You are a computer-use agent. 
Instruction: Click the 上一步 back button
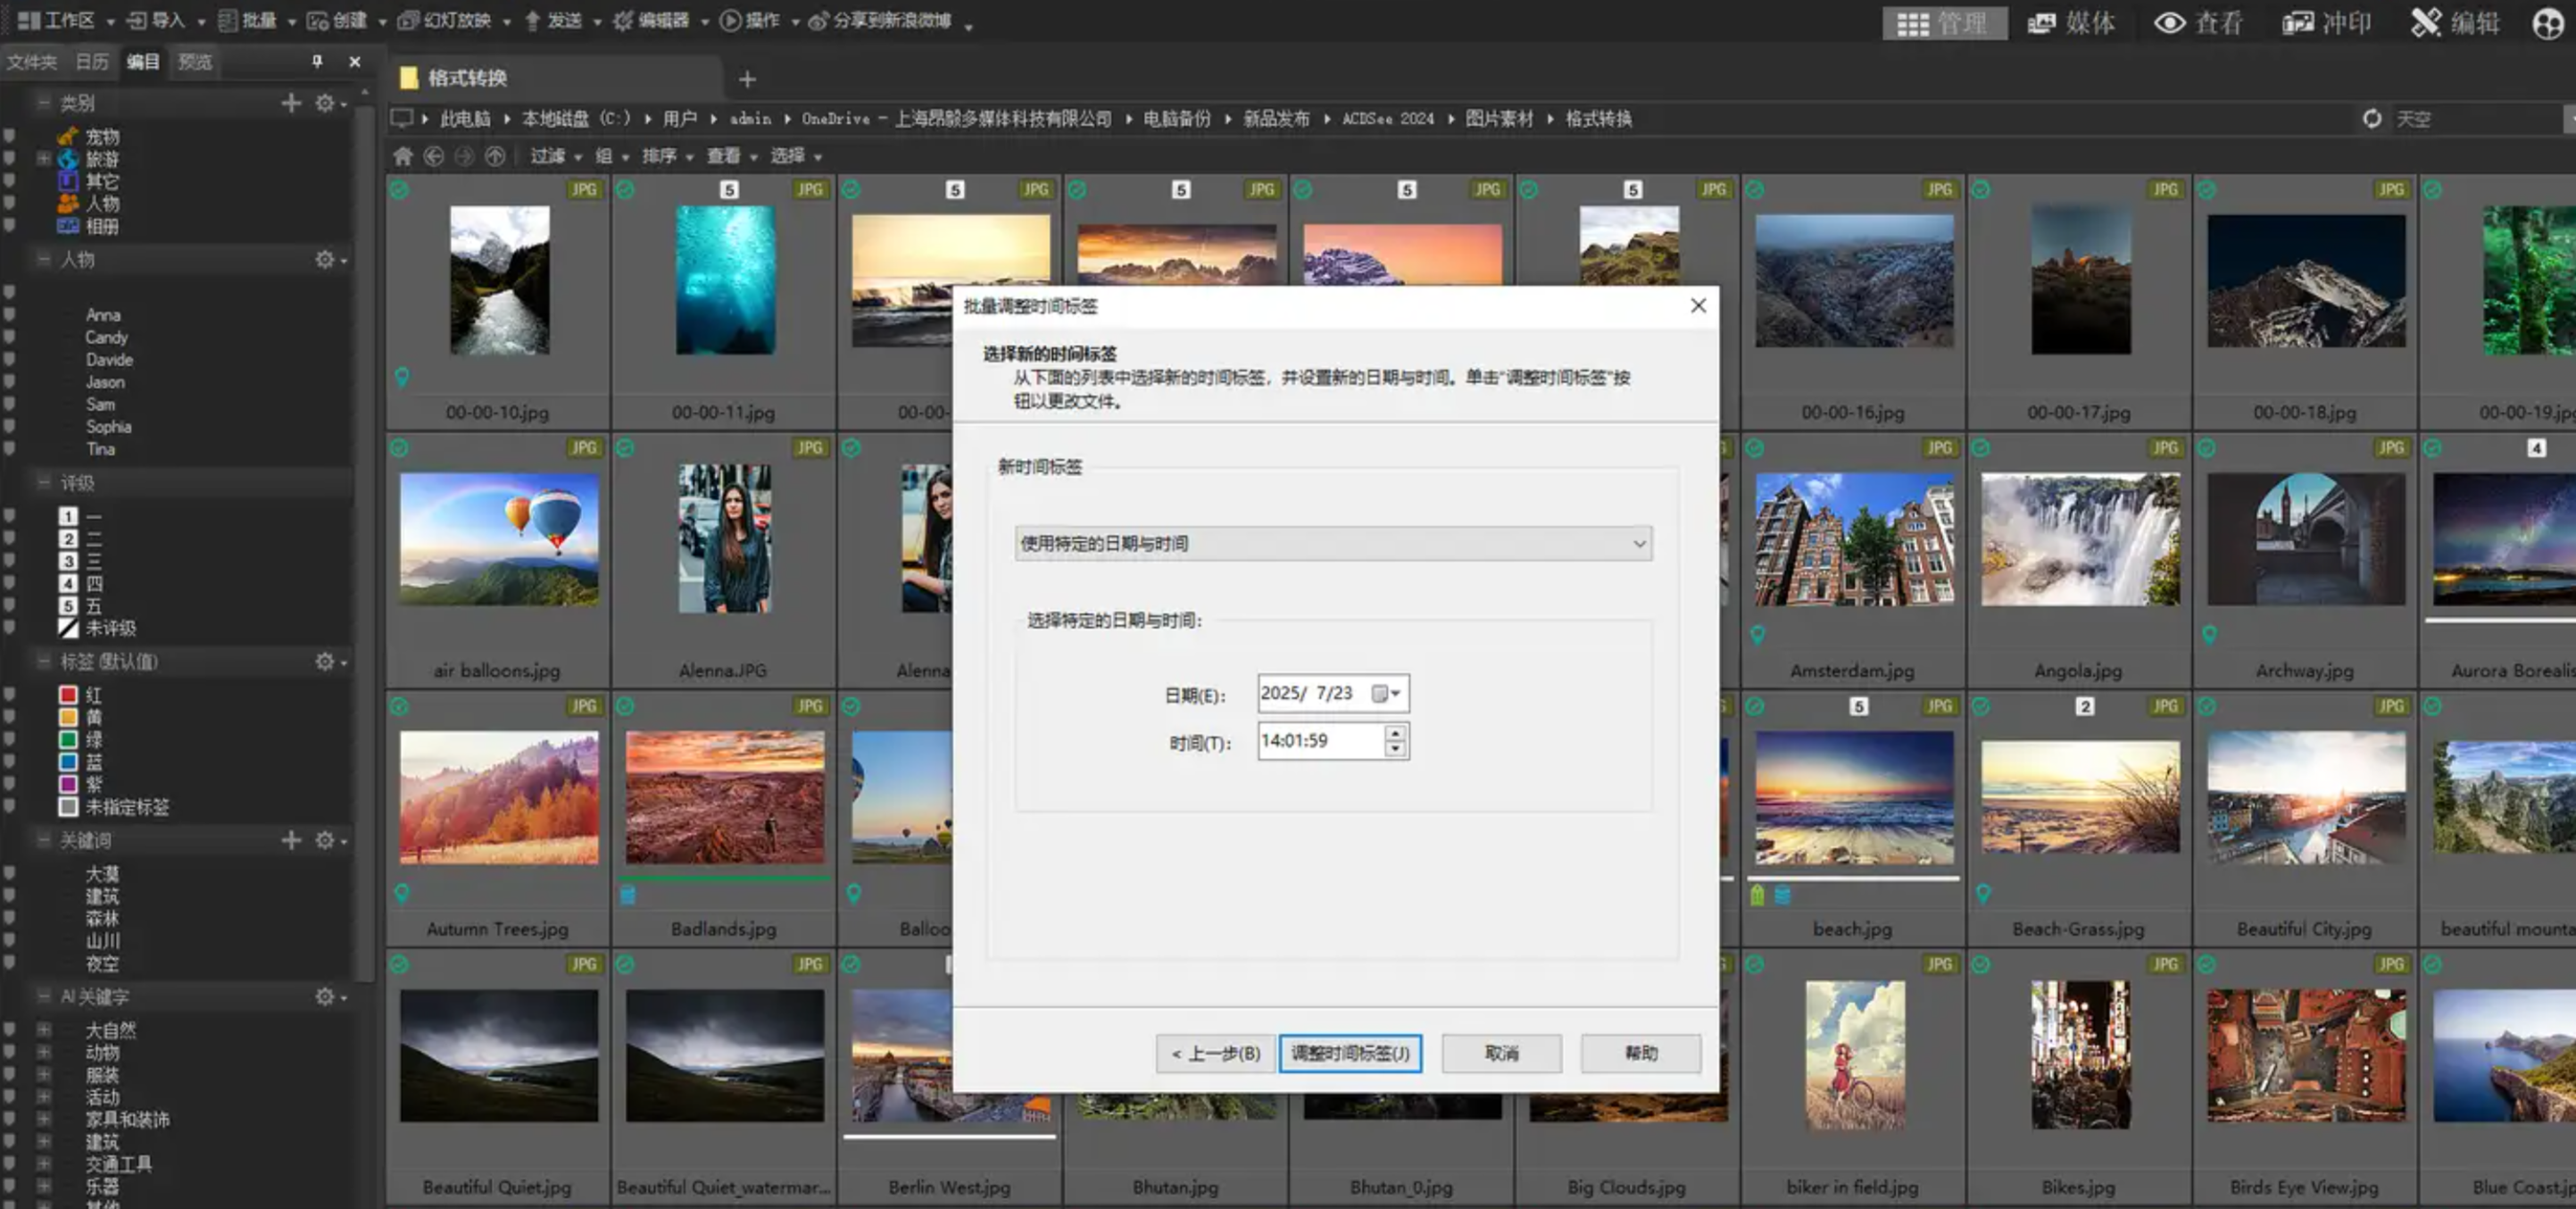pyautogui.click(x=1216, y=1053)
